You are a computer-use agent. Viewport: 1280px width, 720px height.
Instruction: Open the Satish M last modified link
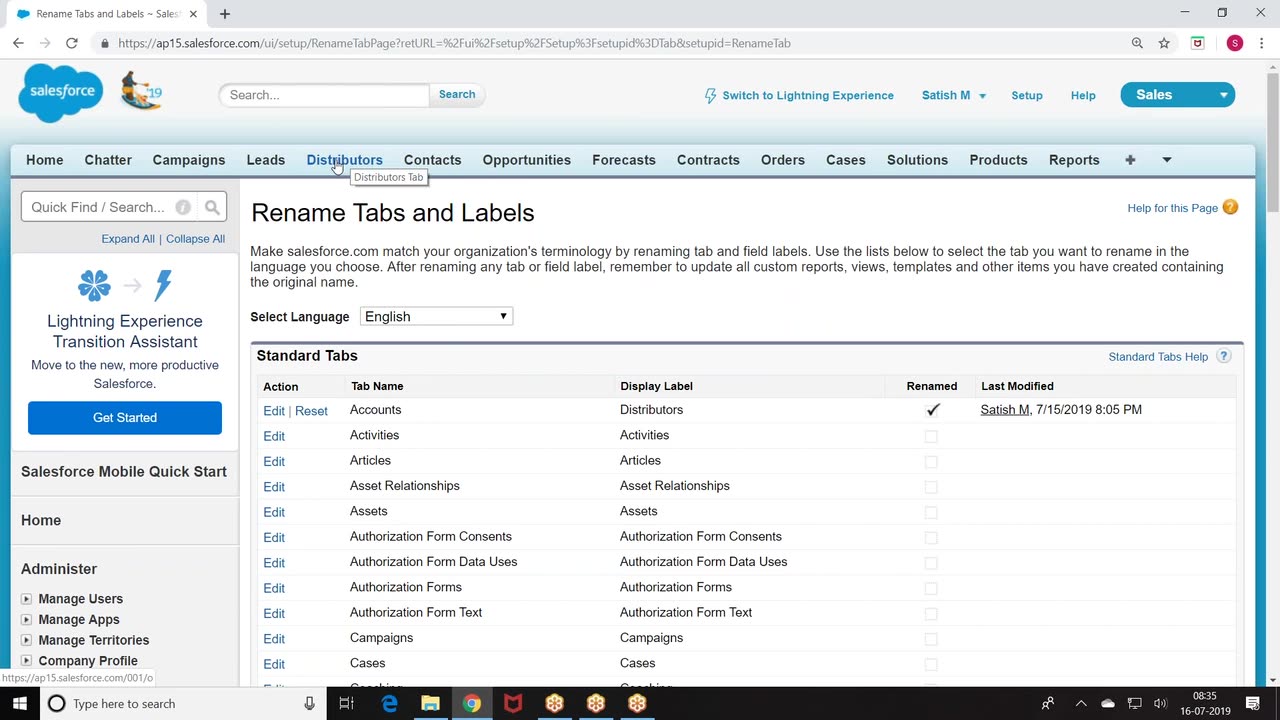tap(1005, 410)
